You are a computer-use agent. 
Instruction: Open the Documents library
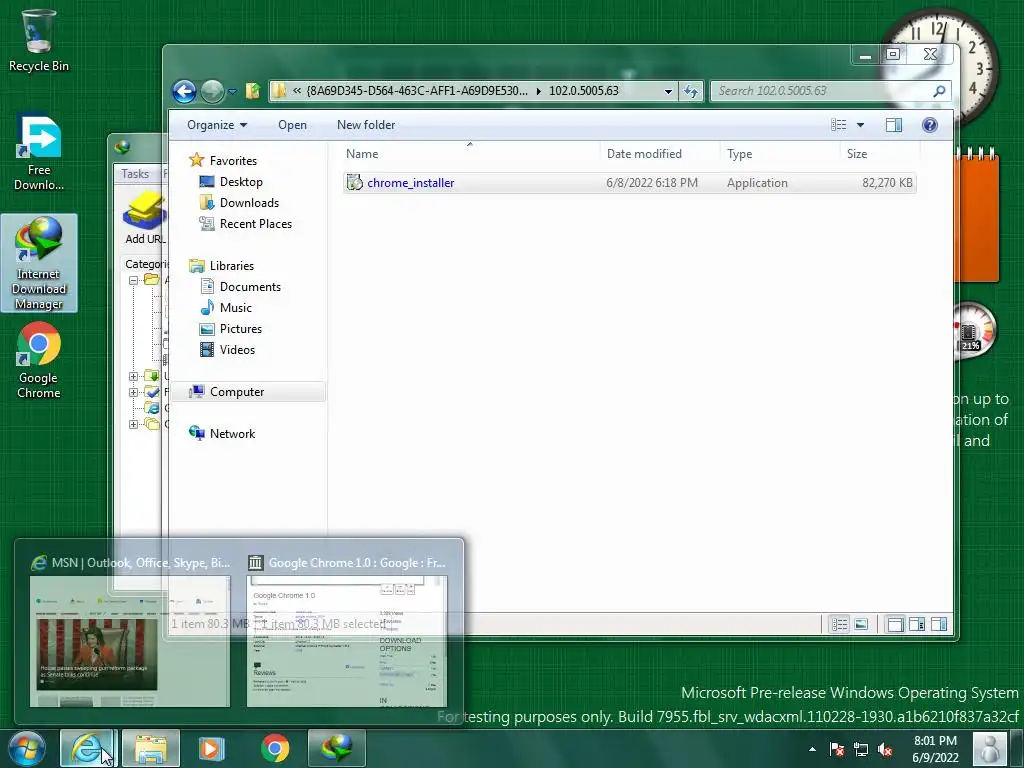coord(250,287)
